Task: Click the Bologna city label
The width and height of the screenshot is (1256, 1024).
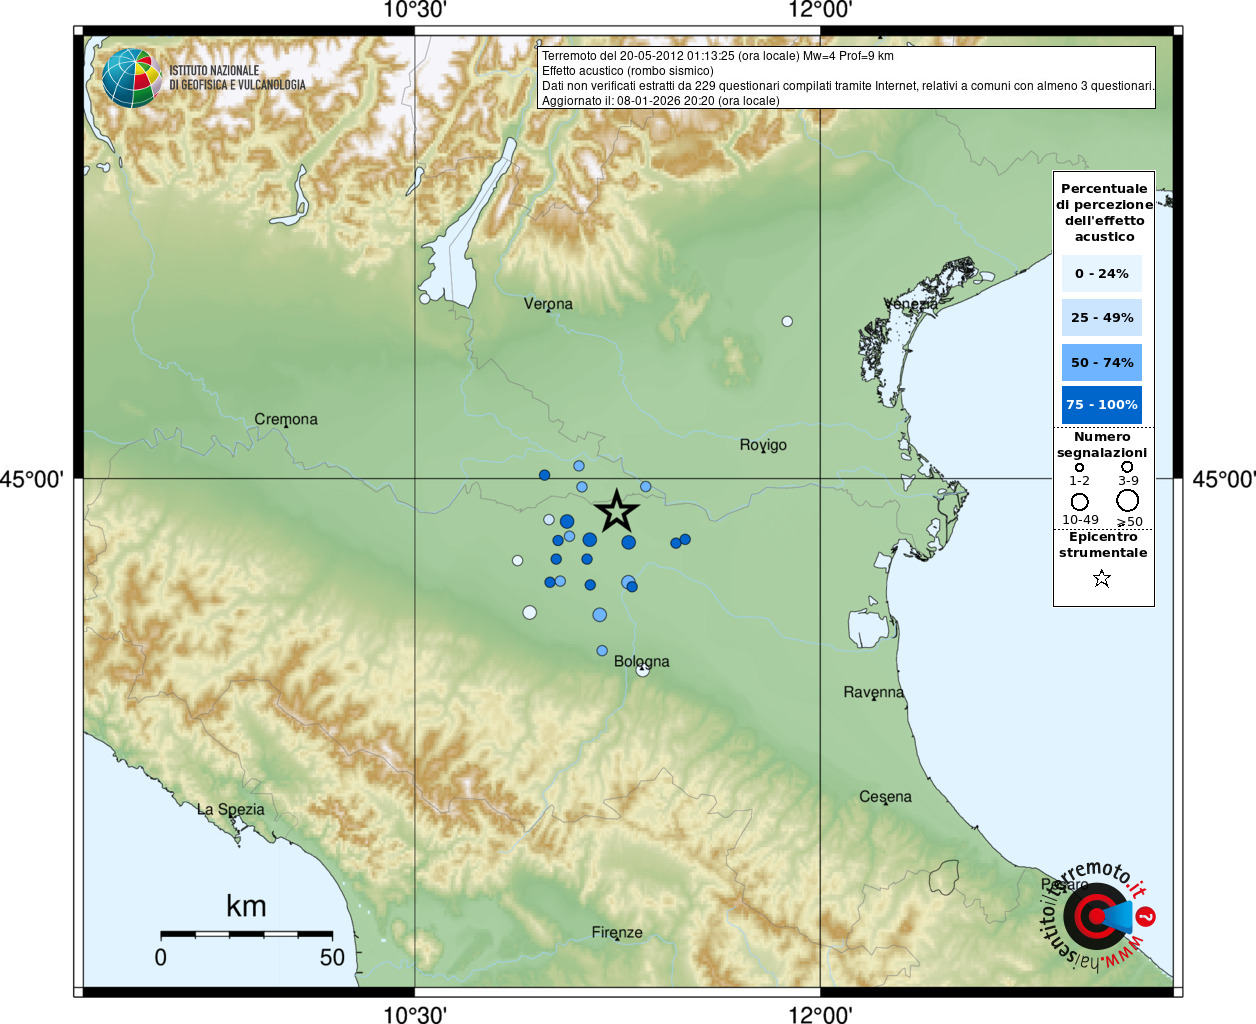Action: coord(642,661)
